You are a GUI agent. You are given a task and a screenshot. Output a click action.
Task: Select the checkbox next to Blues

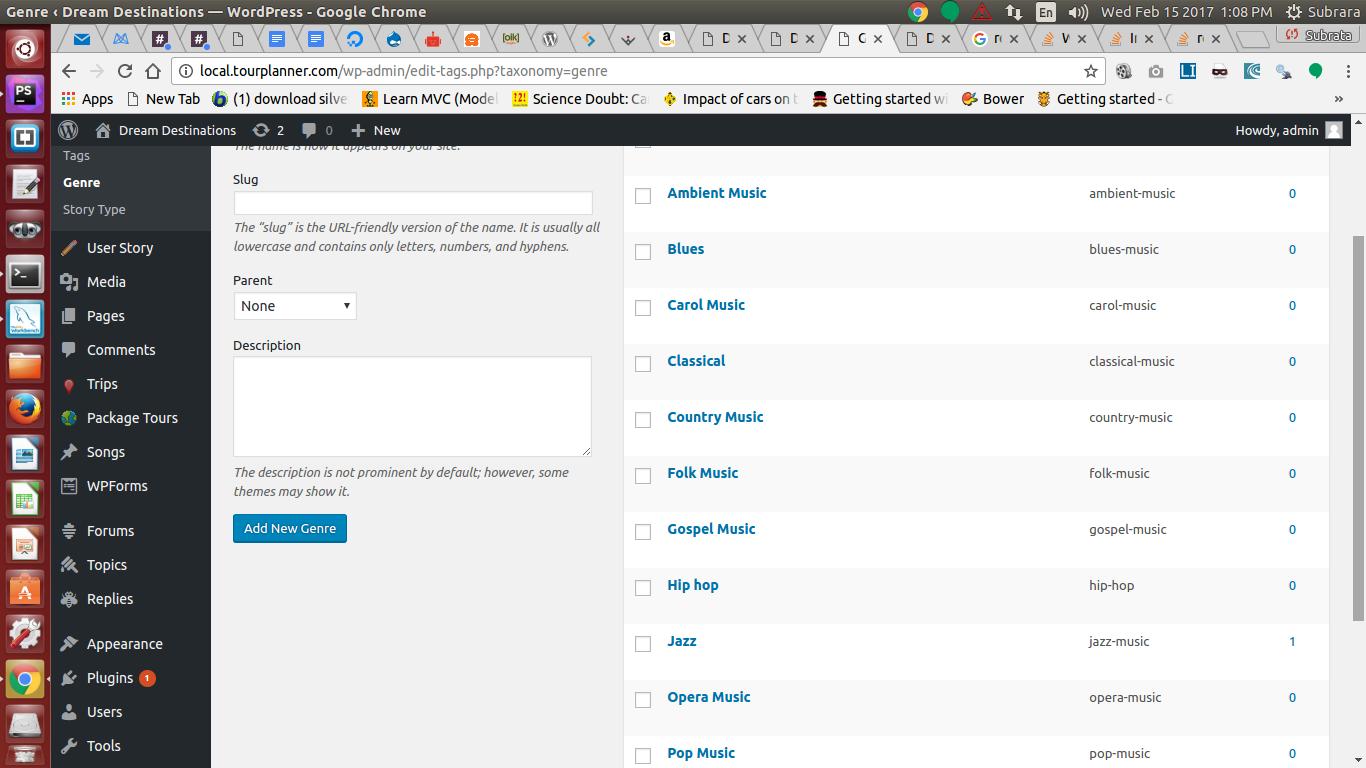(643, 252)
